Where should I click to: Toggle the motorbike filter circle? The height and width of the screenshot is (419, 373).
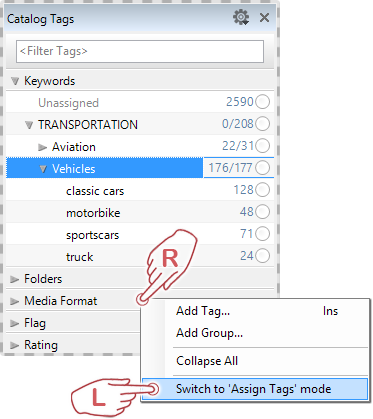click(263, 212)
